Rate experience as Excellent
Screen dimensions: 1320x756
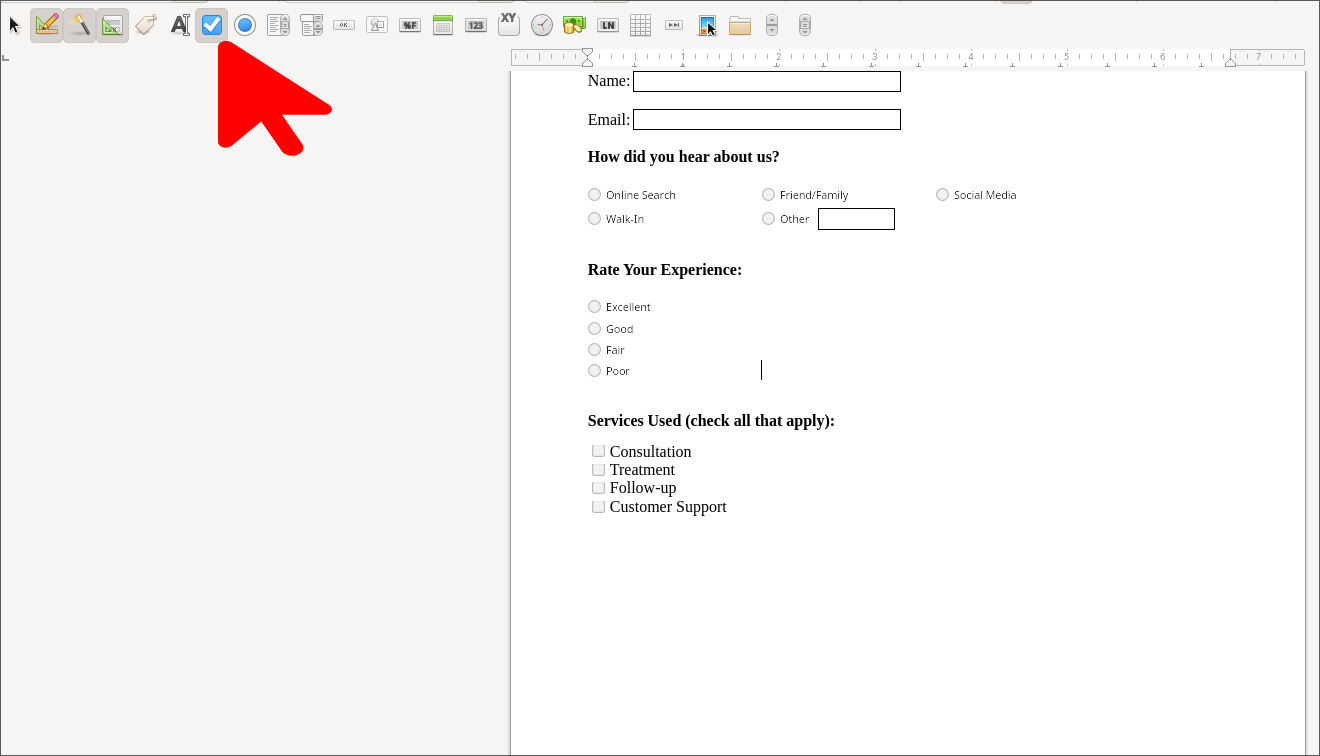[x=595, y=307]
